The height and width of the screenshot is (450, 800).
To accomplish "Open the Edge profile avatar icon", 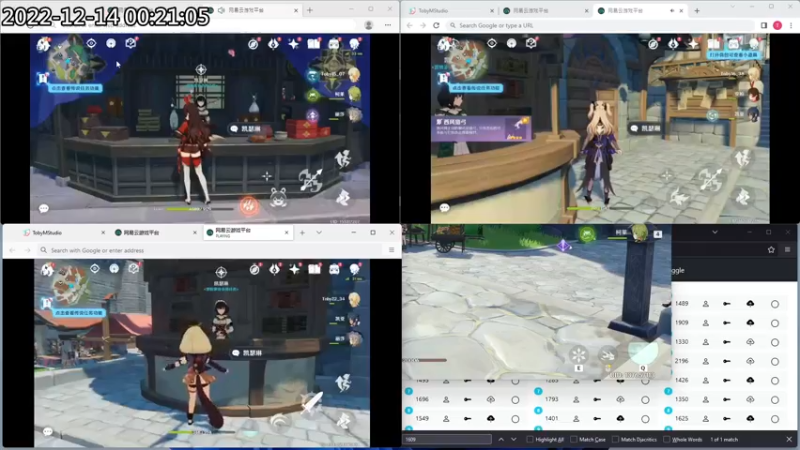I will click(x=368, y=25).
